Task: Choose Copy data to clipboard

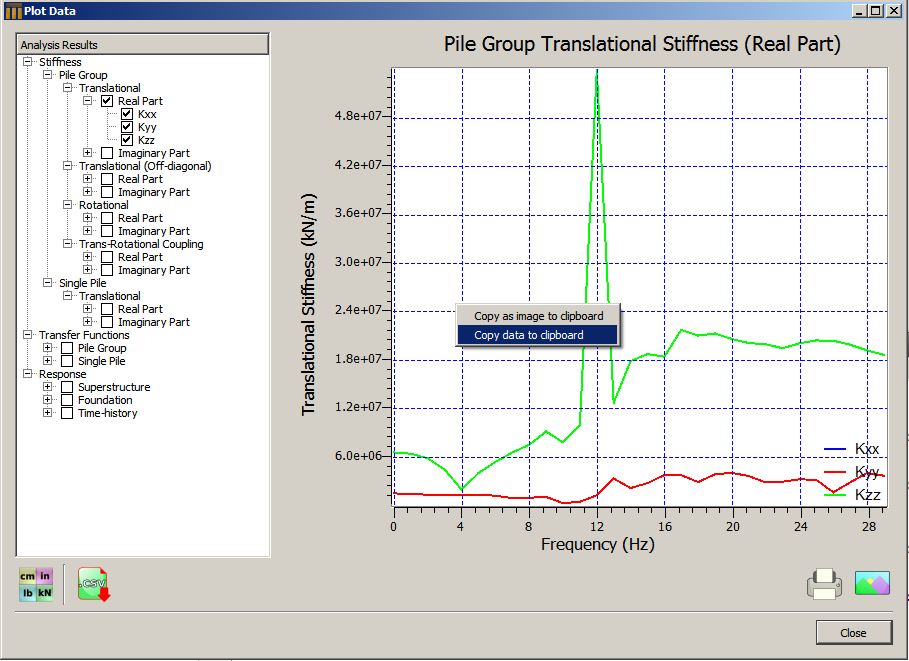Action: (528, 335)
